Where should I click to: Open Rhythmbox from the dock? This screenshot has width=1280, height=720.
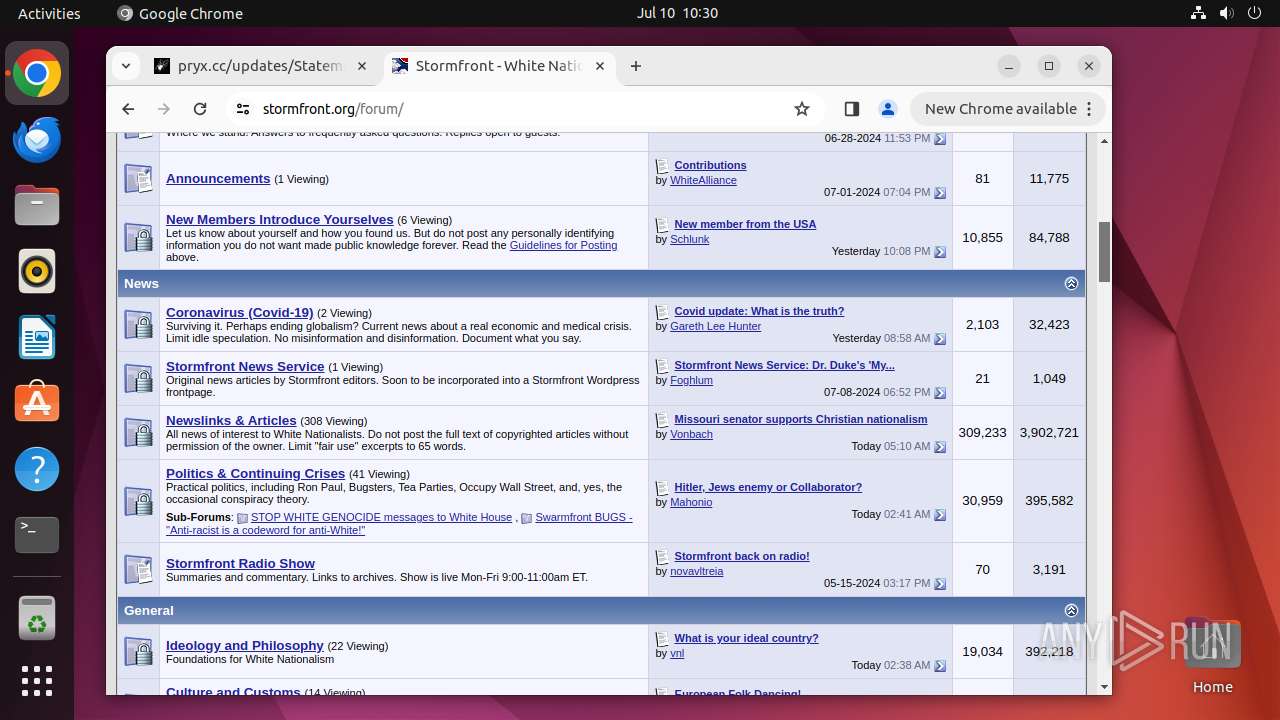click(x=37, y=271)
